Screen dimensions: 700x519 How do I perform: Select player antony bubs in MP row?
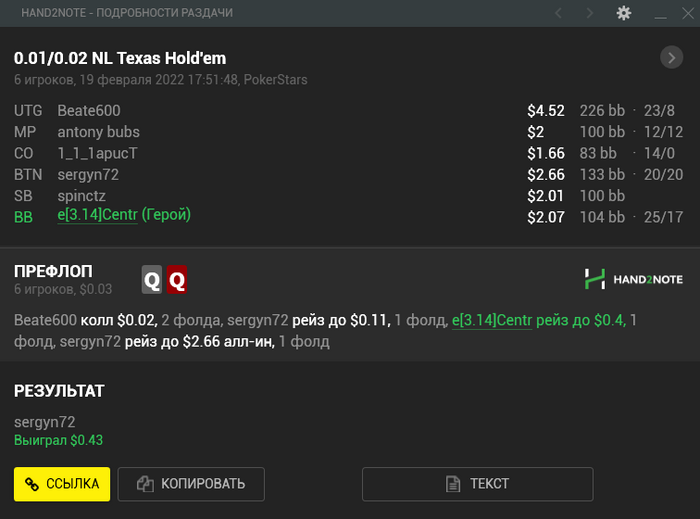click(x=99, y=132)
